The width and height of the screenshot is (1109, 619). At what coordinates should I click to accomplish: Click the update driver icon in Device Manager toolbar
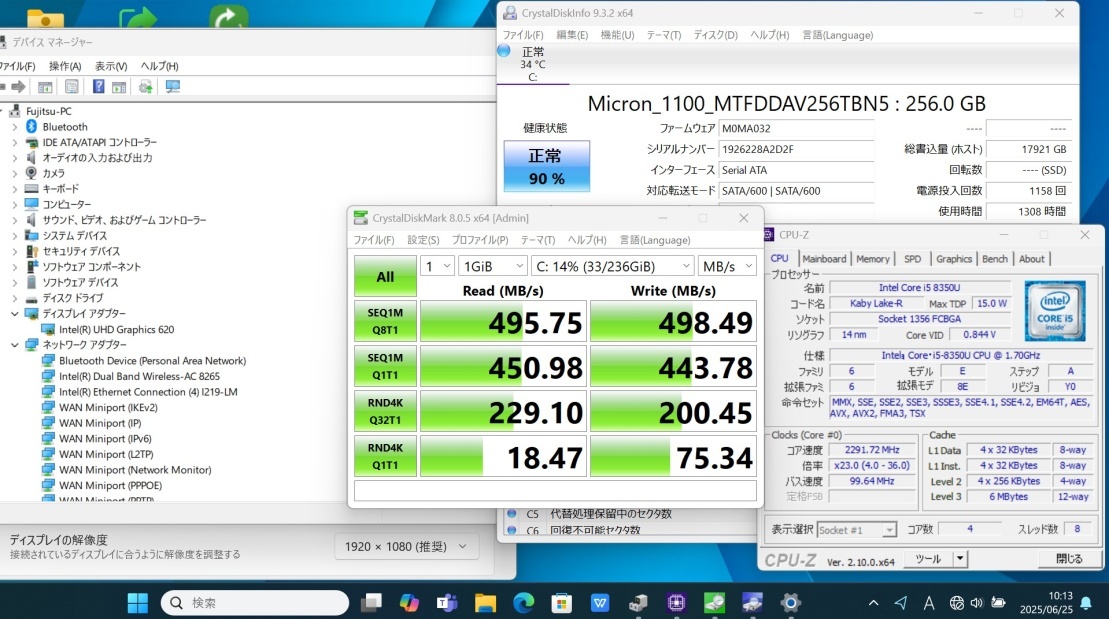pyautogui.click(x=146, y=86)
